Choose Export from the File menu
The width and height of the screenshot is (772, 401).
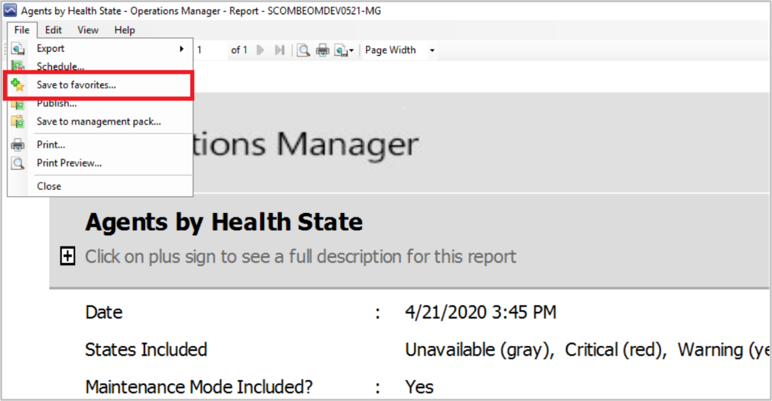point(100,48)
